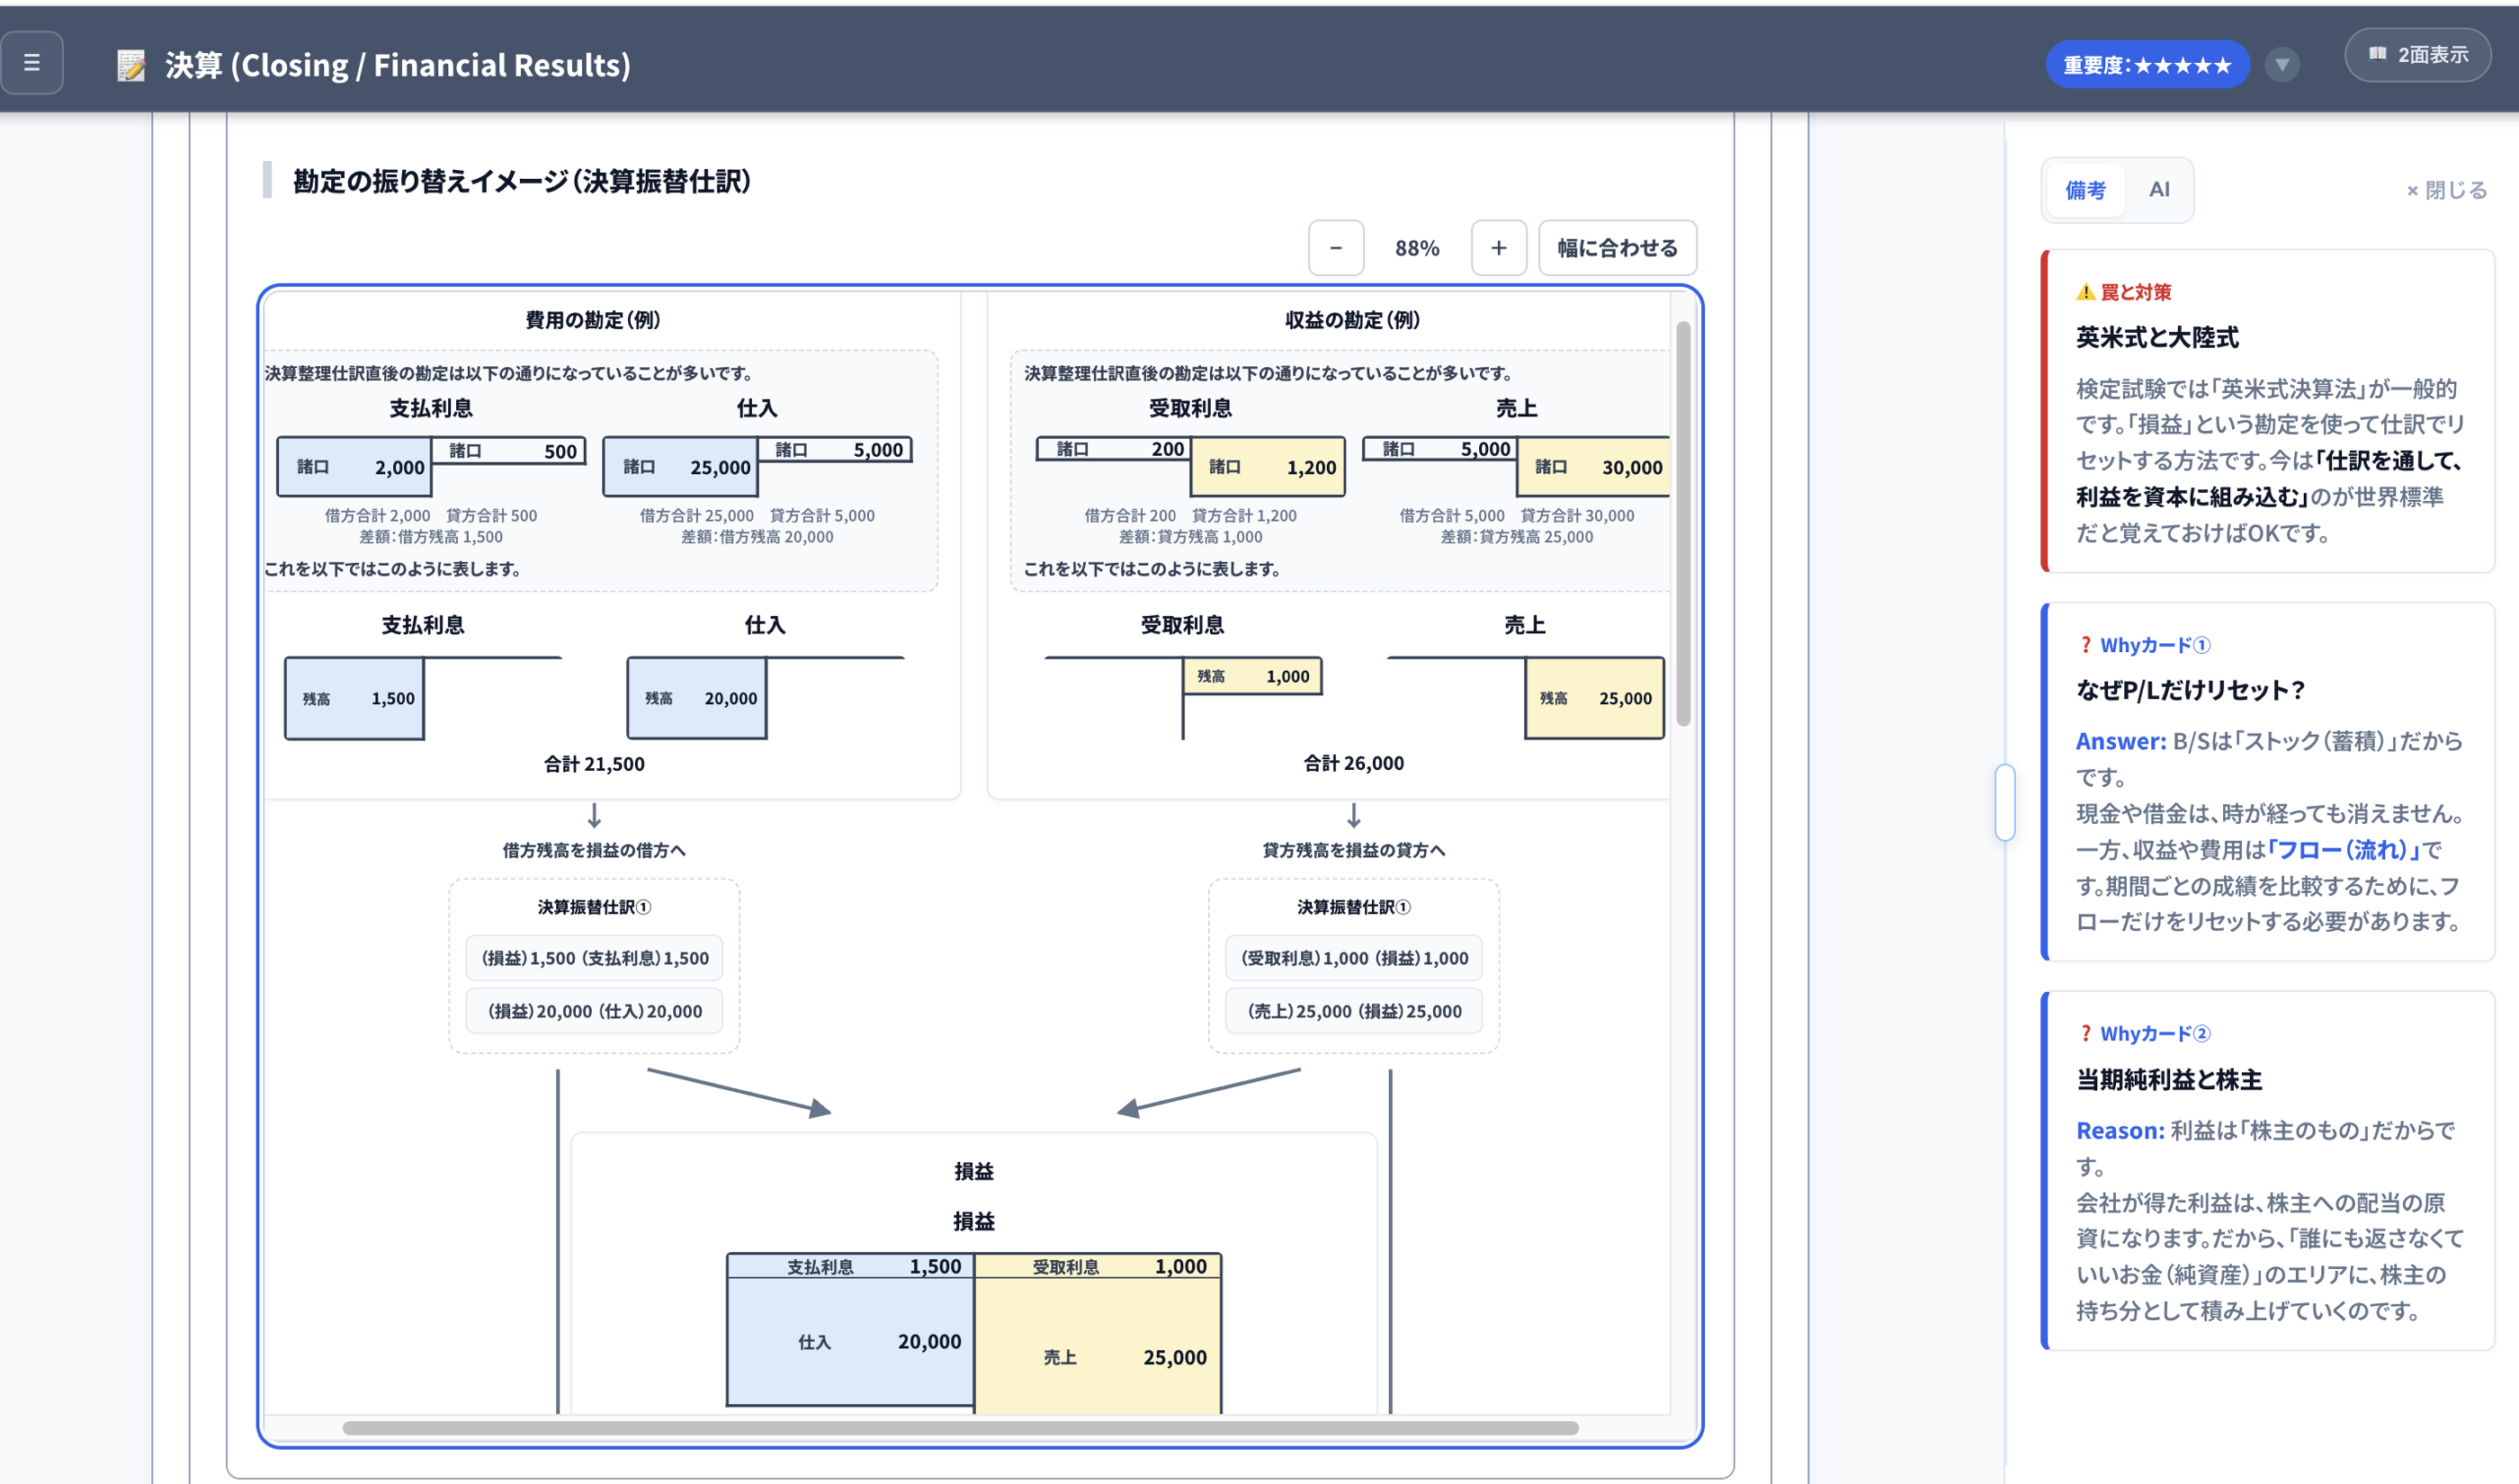
Task: Click journal entry (損益)1,500 (支払利息)1,500
Action: (594, 958)
